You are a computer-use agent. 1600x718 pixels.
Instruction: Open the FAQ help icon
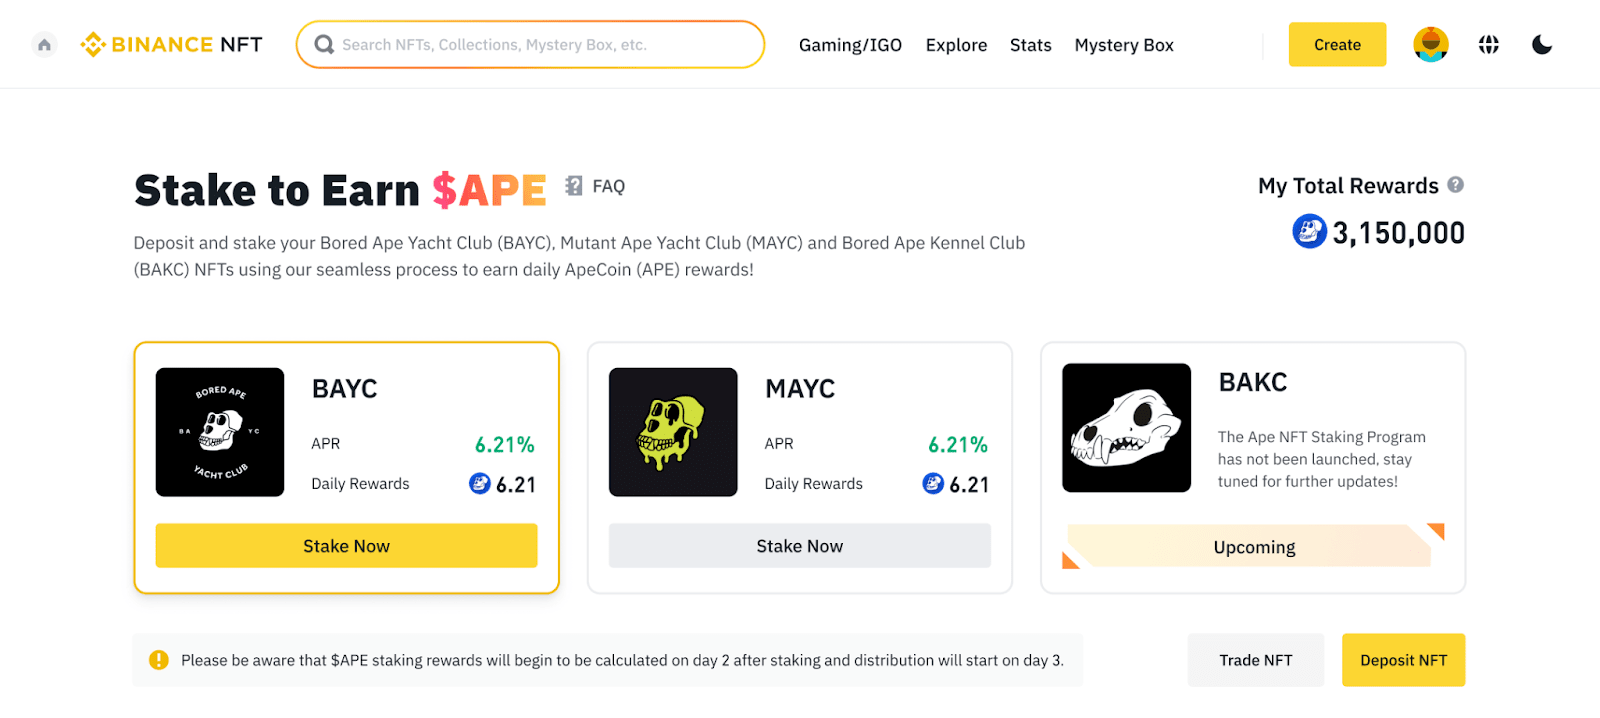click(573, 185)
